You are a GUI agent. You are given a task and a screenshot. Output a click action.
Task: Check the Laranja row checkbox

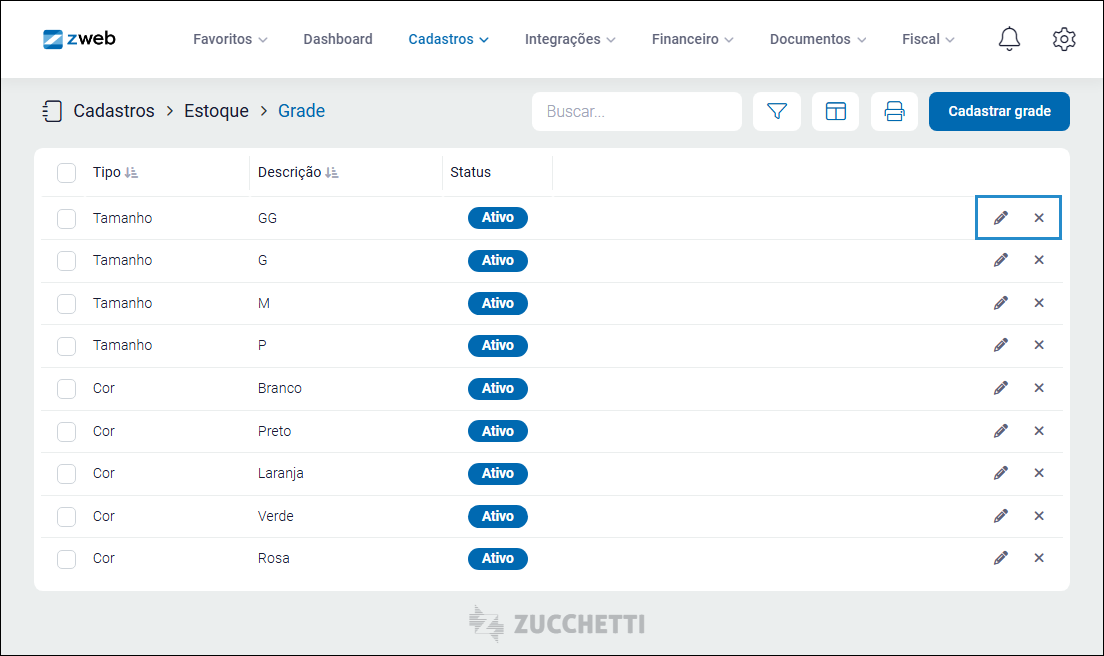pos(66,474)
